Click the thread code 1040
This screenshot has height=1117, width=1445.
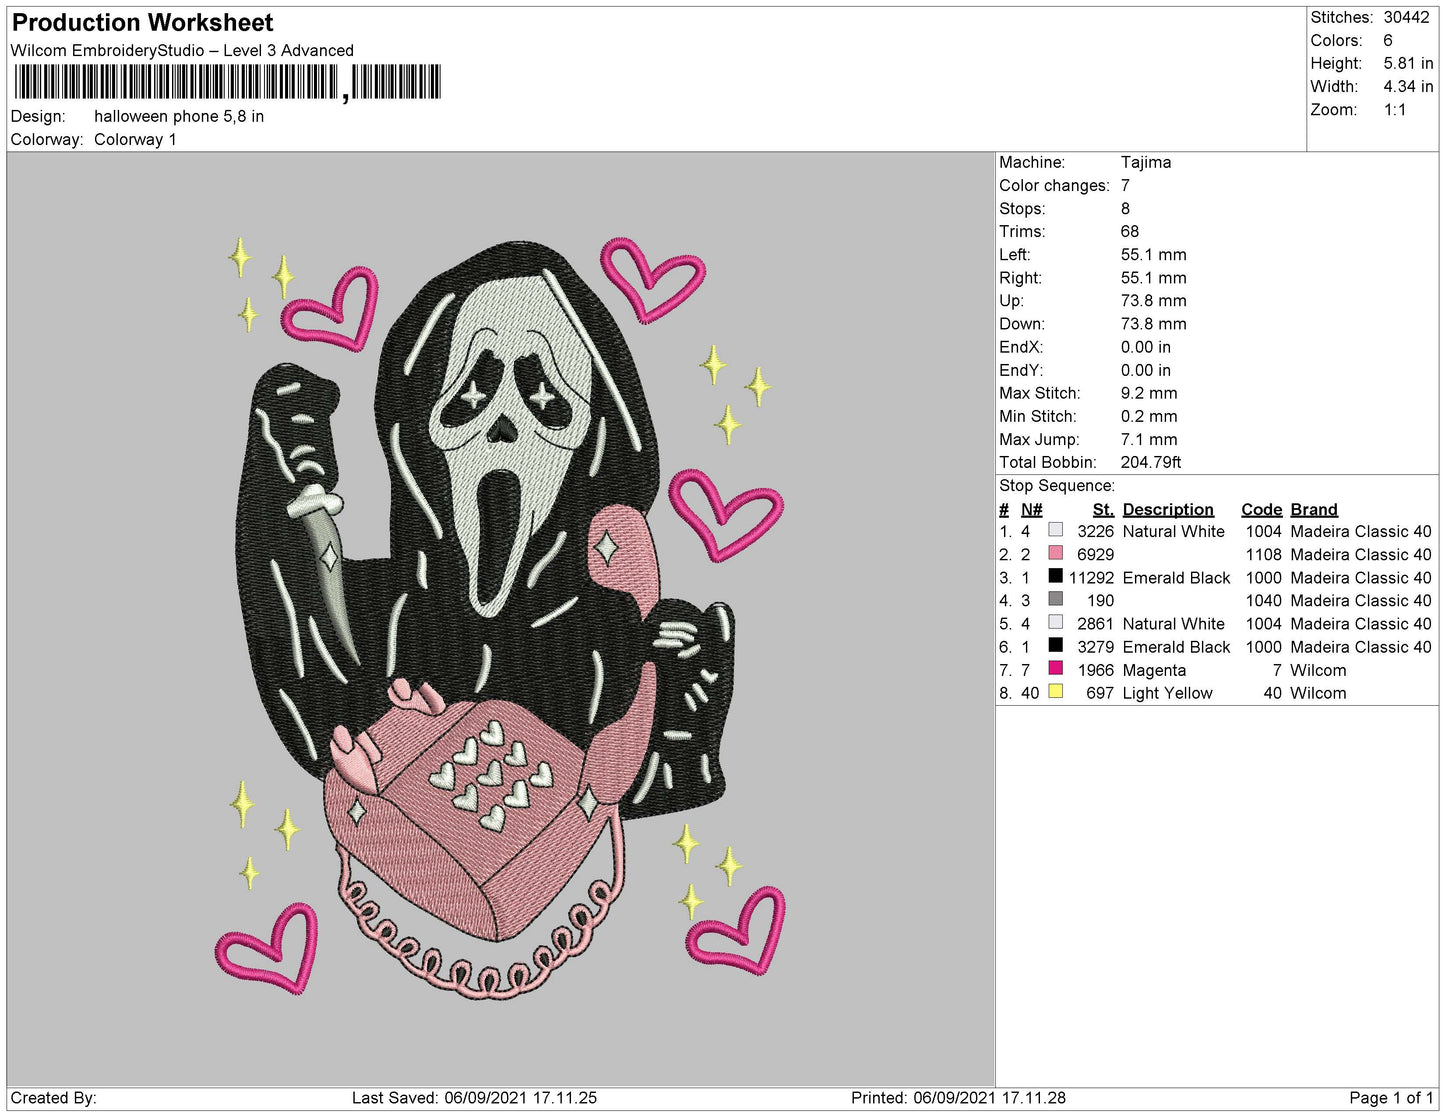point(1263,600)
